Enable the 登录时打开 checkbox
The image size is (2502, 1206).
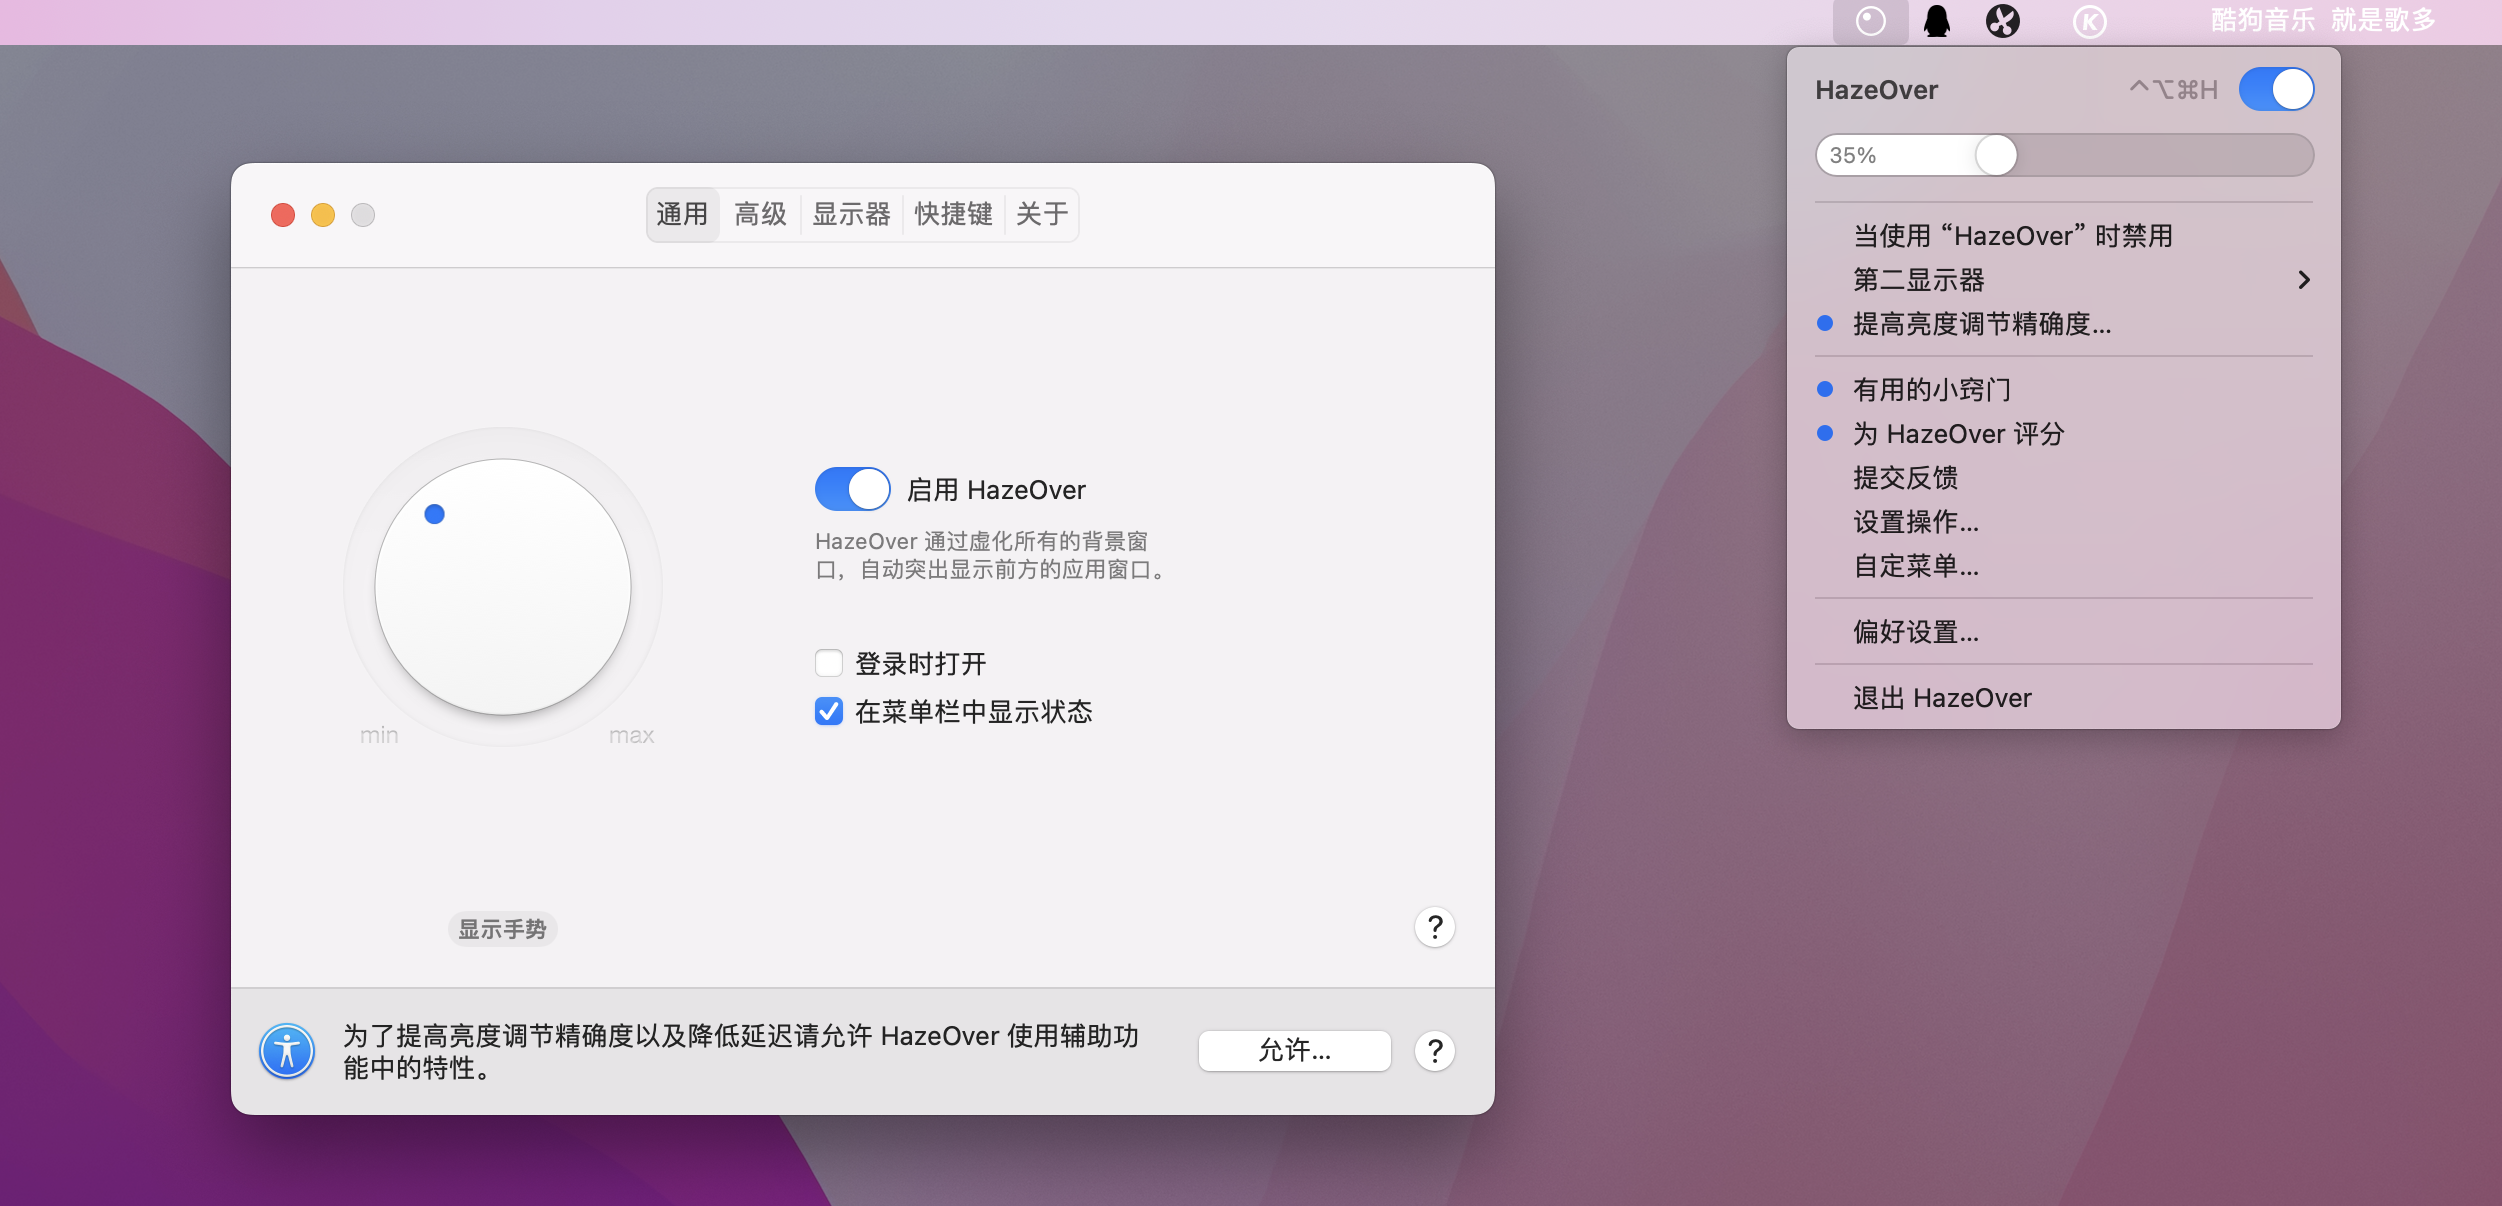tap(829, 663)
